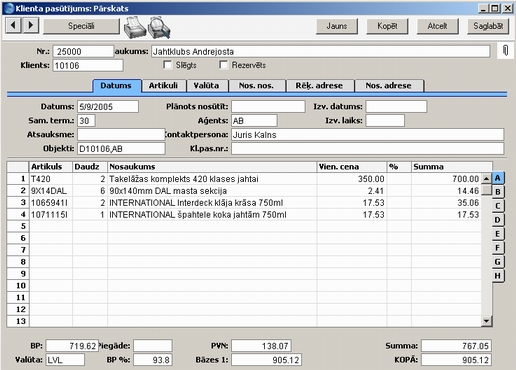This screenshot has height=370, width=516.
Task: Go to previous record arrow
Action: tap(13, 25)
